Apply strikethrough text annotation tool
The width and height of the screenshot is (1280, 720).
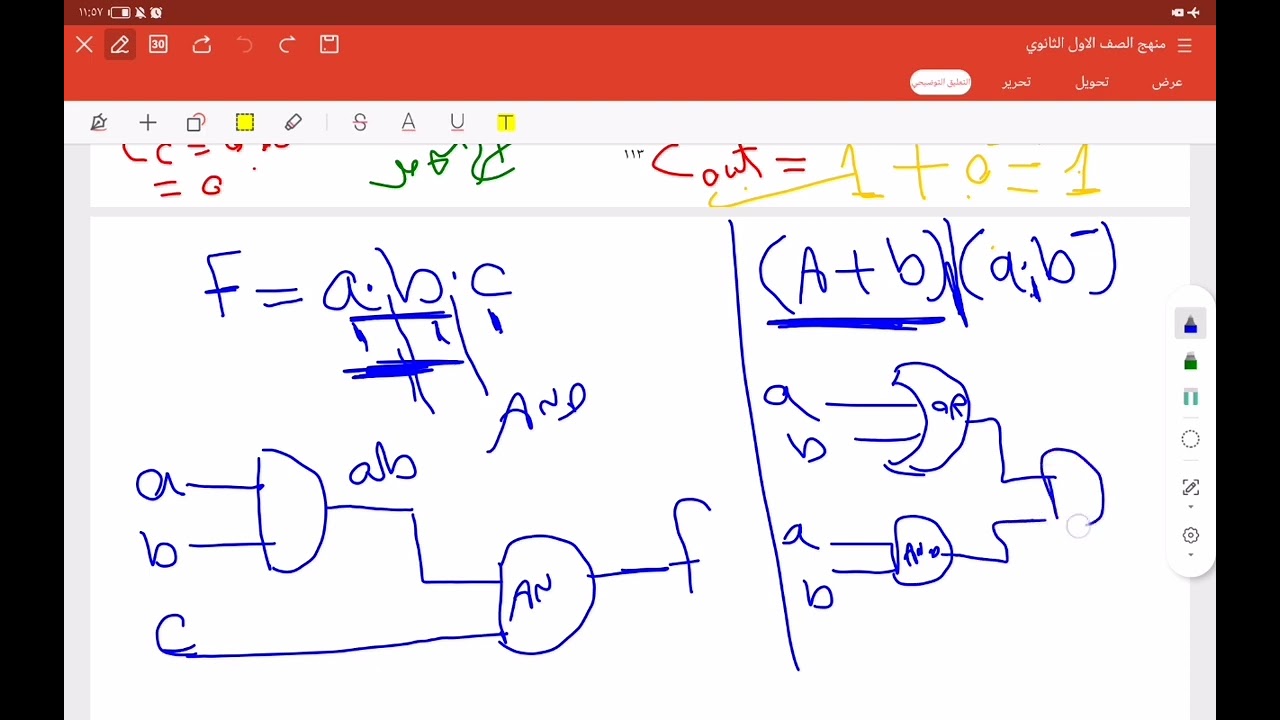pos(360,122)
